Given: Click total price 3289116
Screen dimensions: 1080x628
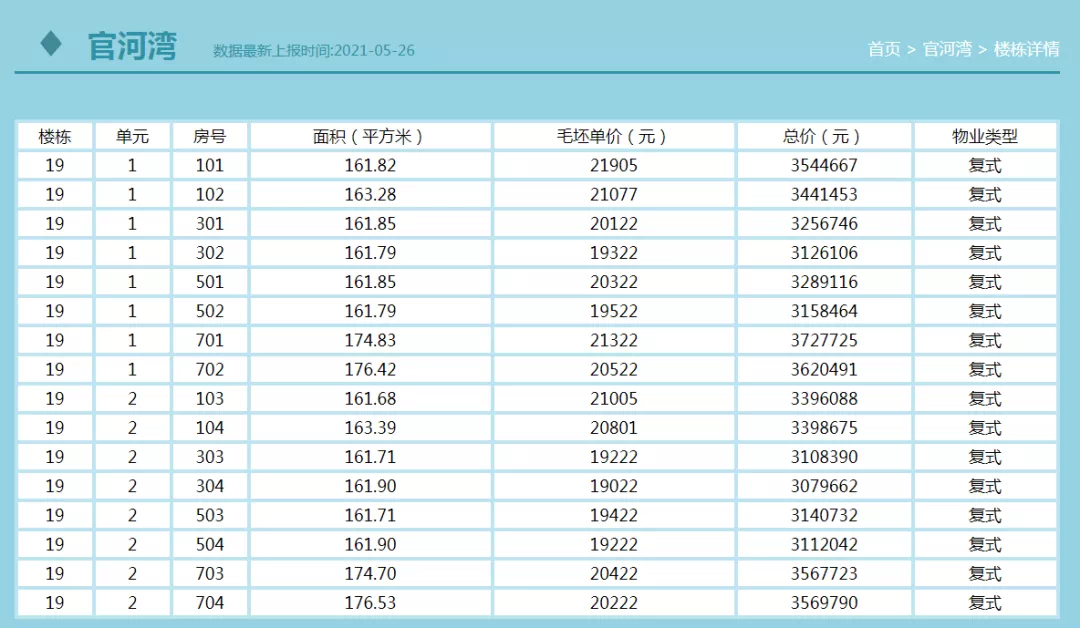Looking at the screenshot, I should click(x=824, y=282).
